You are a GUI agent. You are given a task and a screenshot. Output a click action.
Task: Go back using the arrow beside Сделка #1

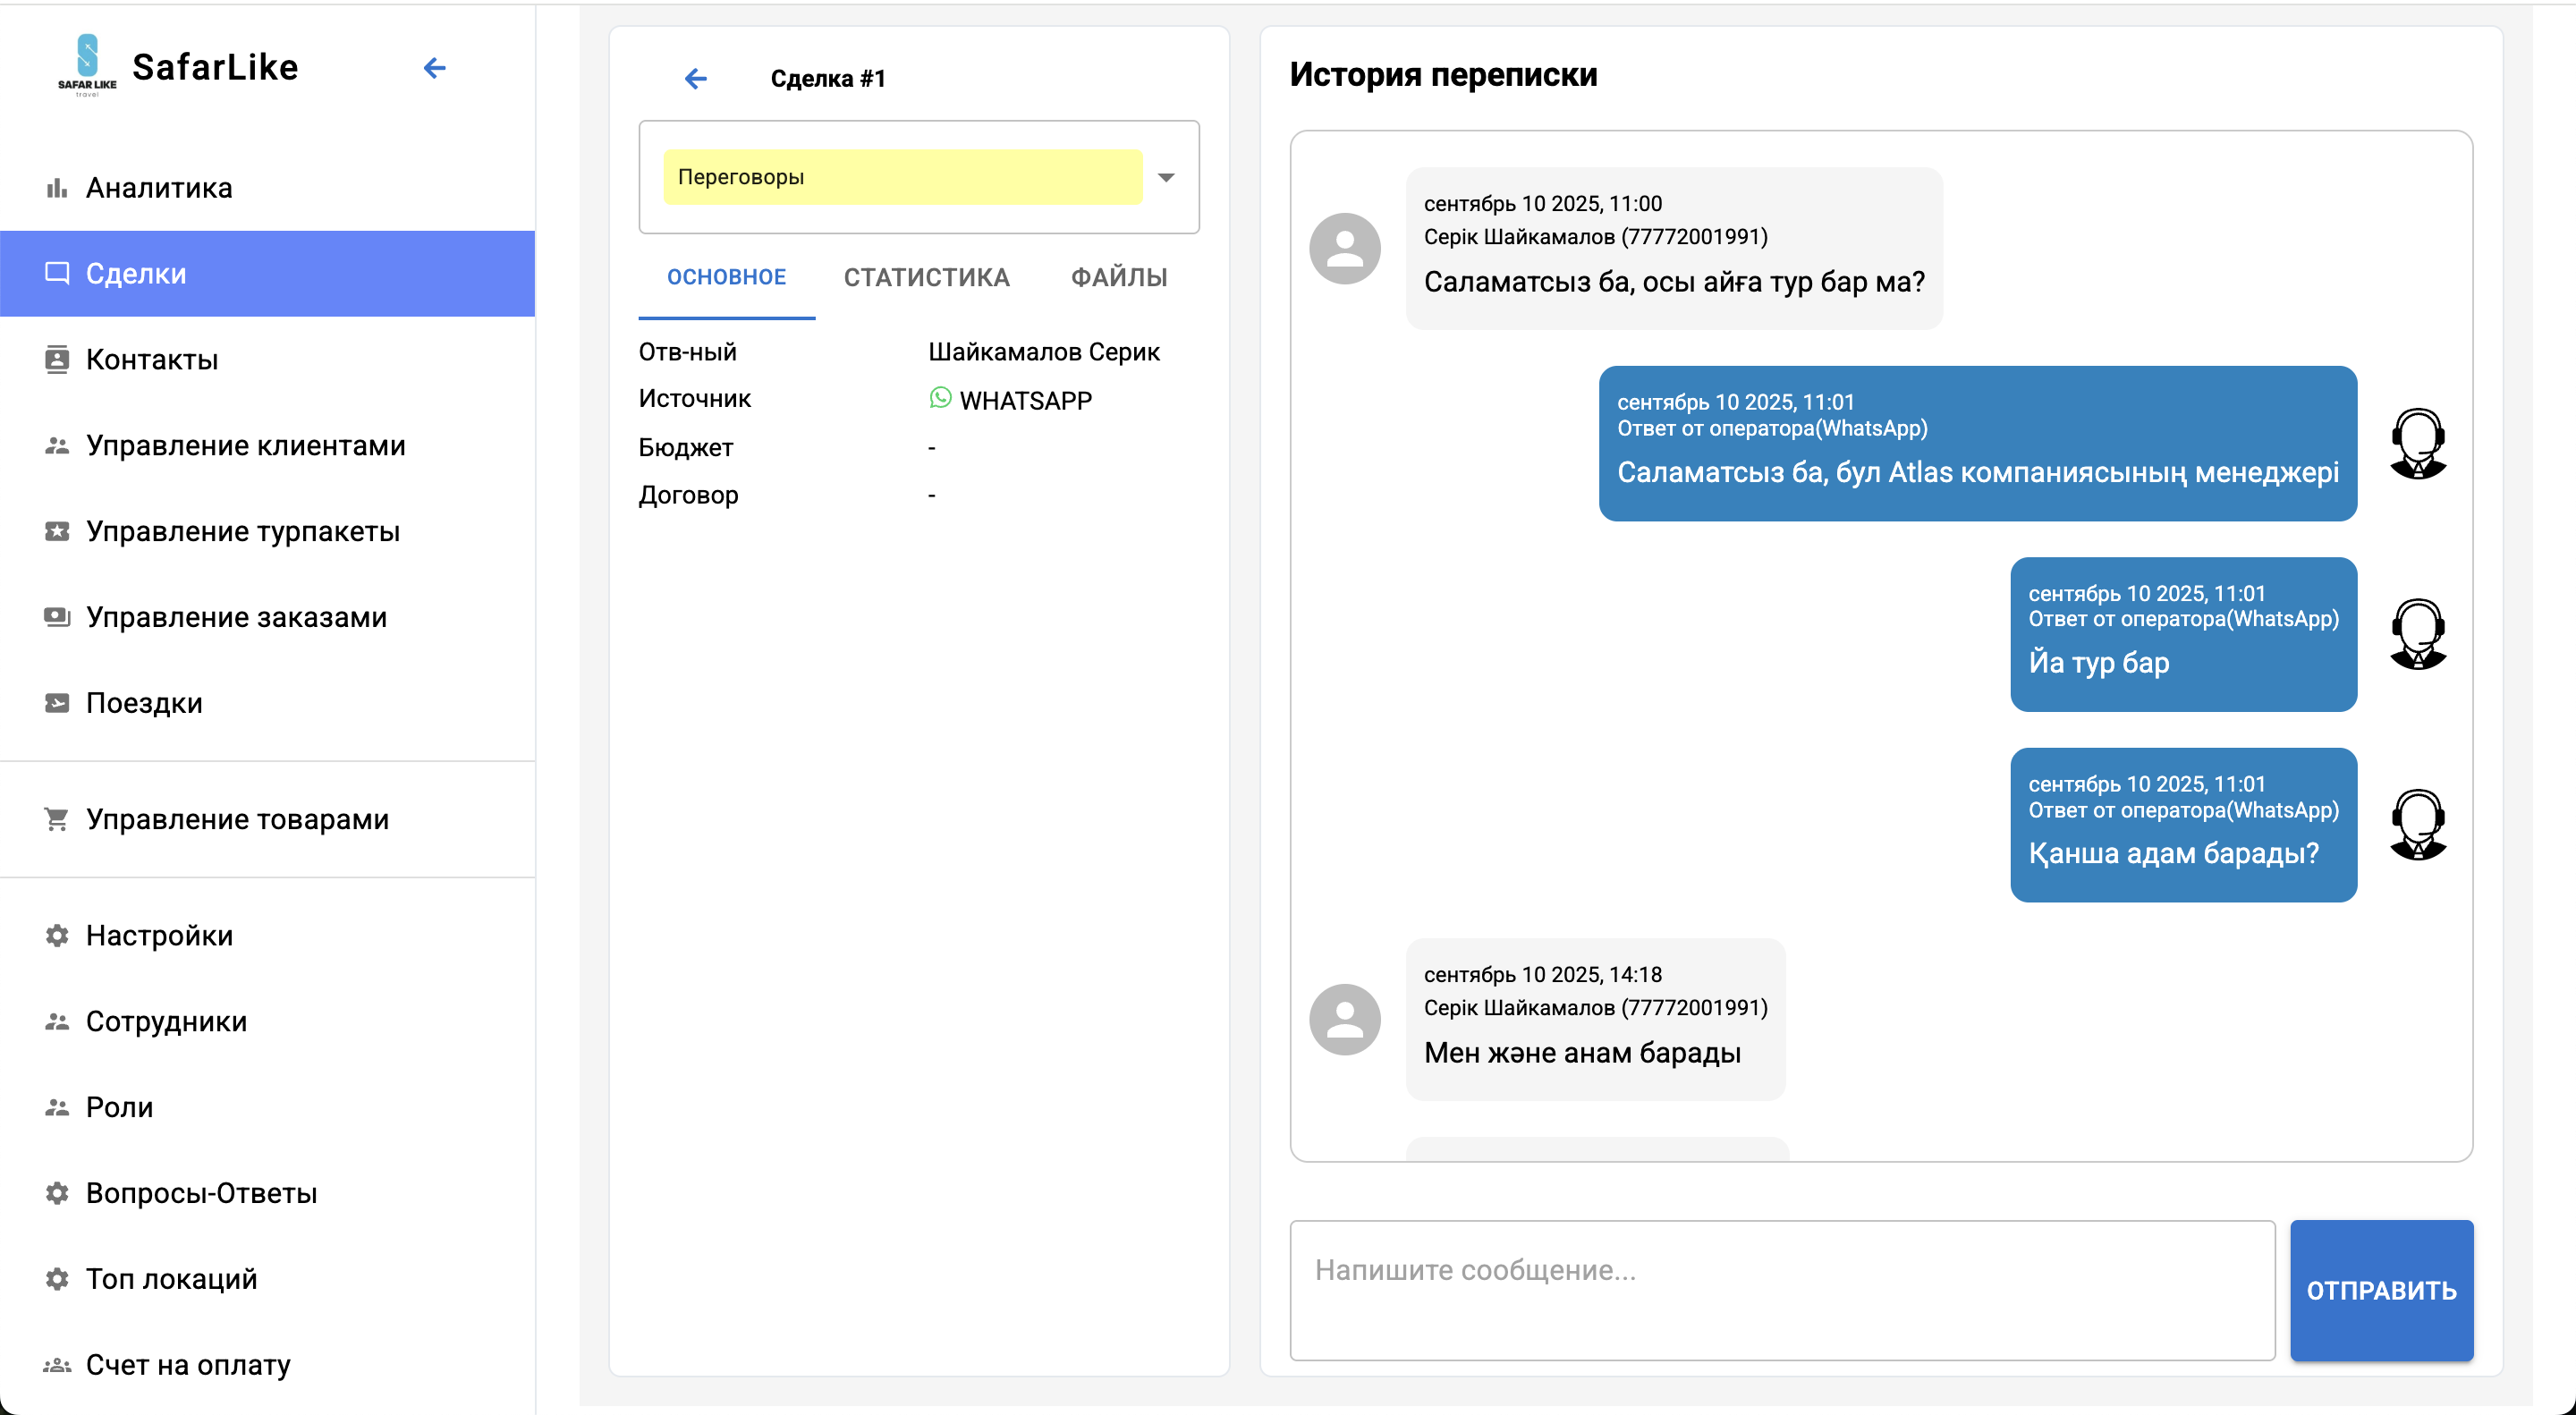pyautogui.click(x=695, y=78)
